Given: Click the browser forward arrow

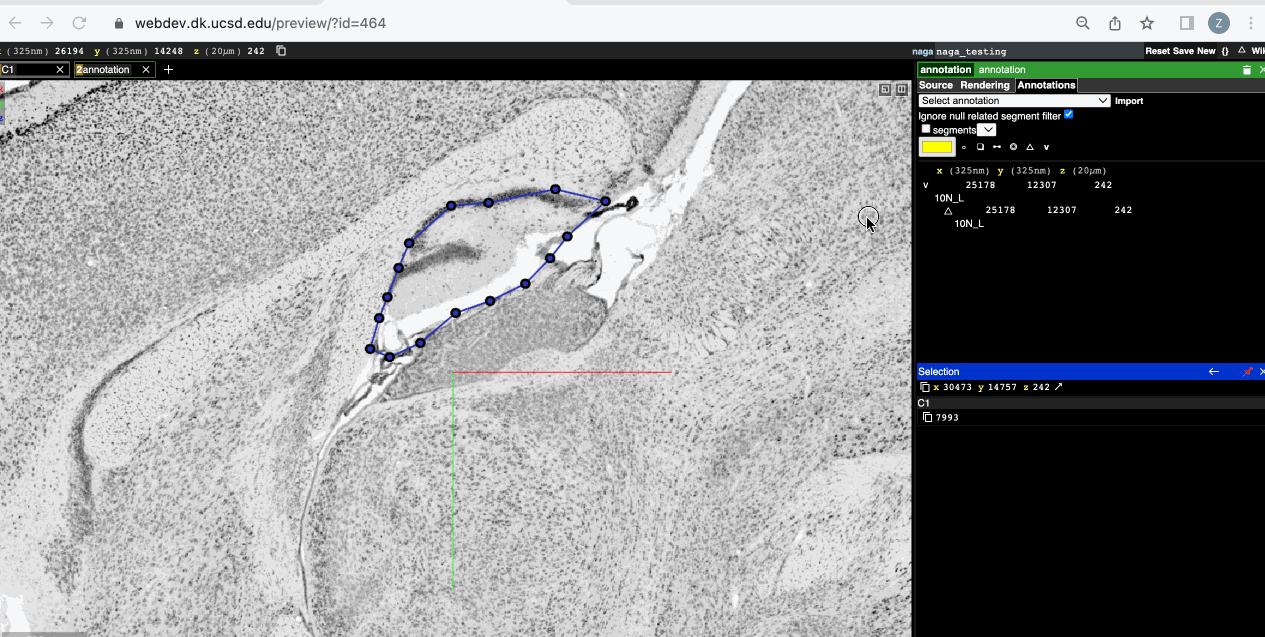Looking at the screenshot, I should click(x=47, y=23).
